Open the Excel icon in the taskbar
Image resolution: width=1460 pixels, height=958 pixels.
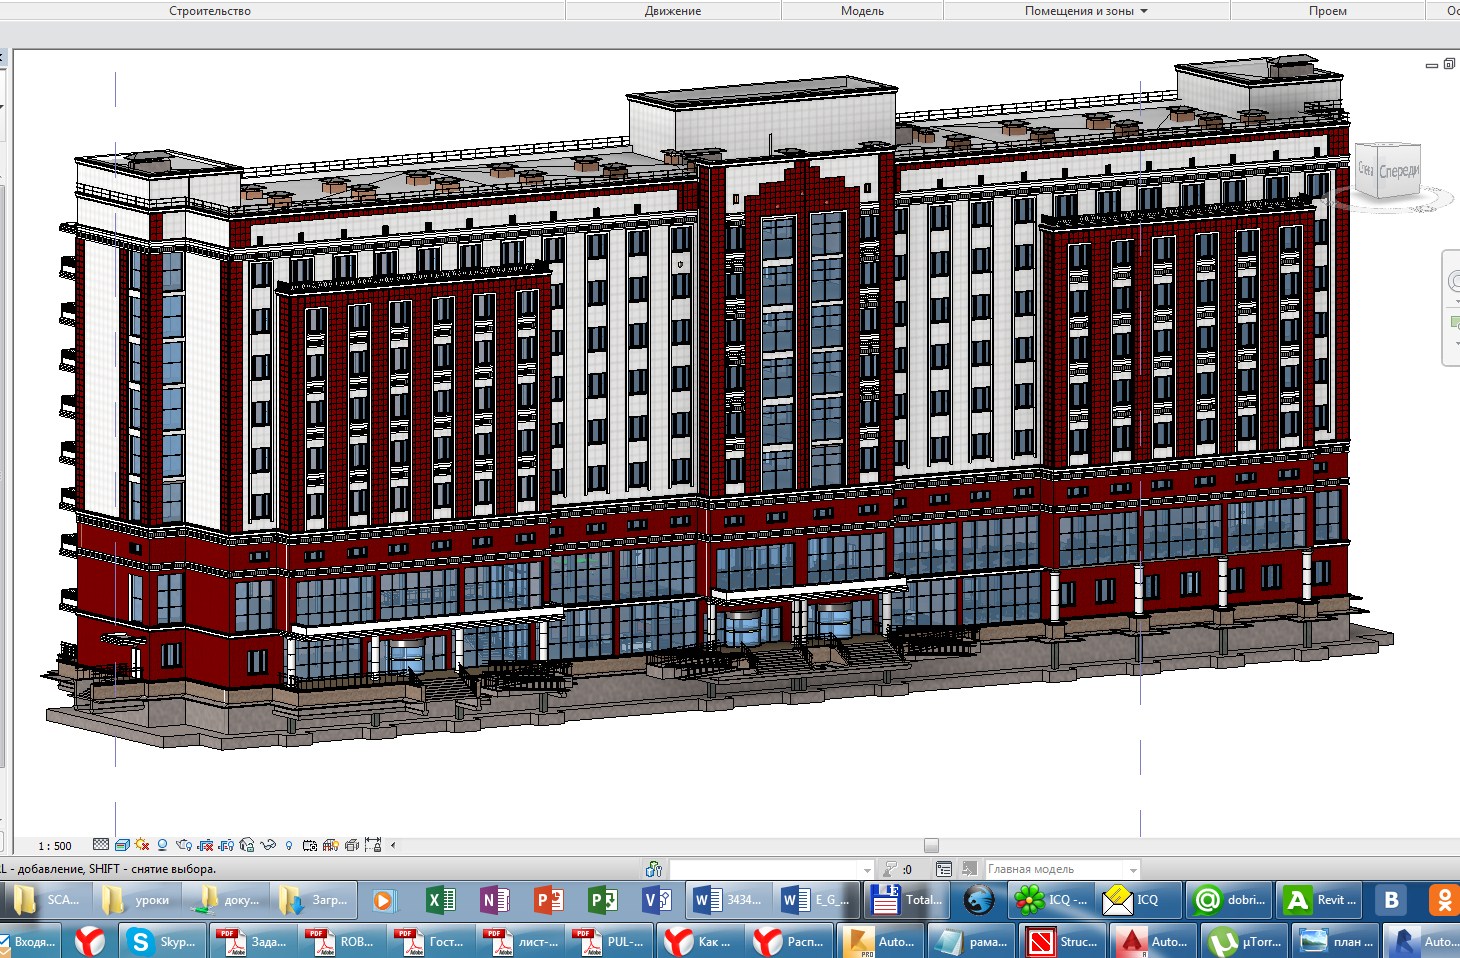coord(439,900)
